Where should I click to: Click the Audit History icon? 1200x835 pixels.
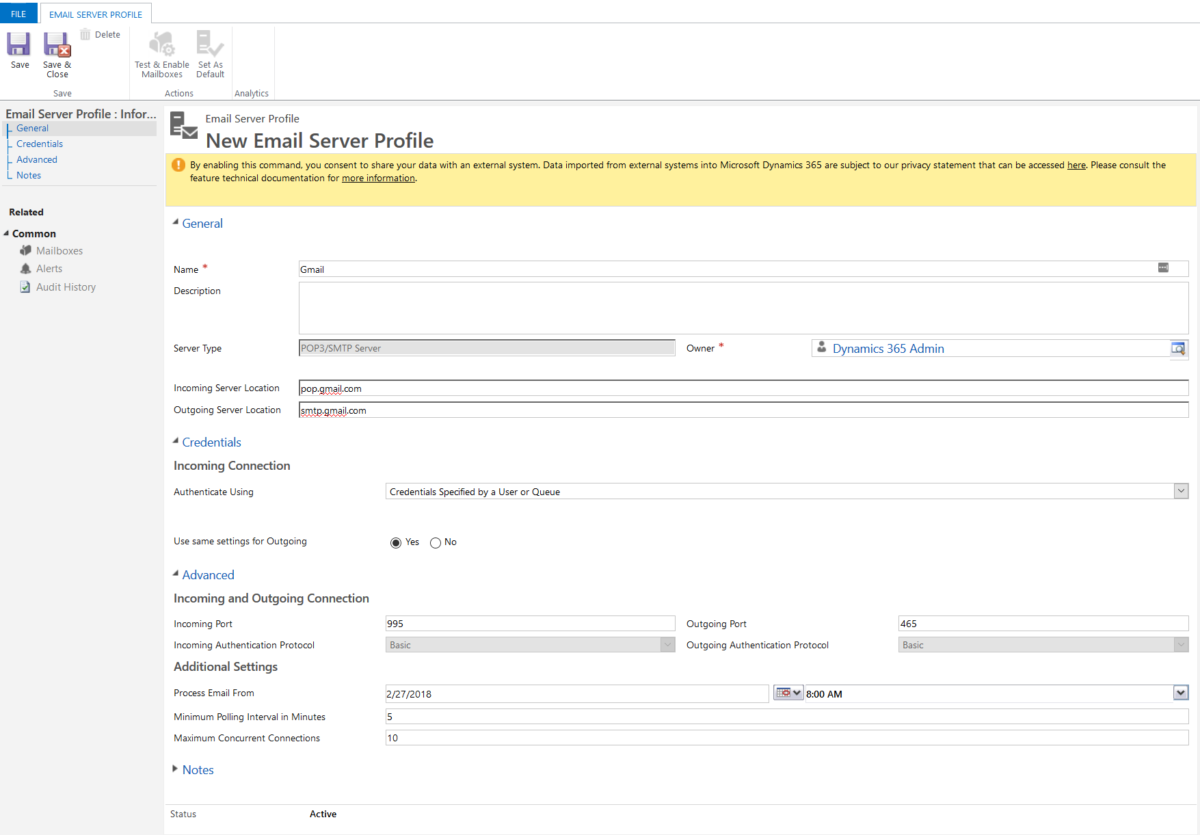[x=26, y=287]
